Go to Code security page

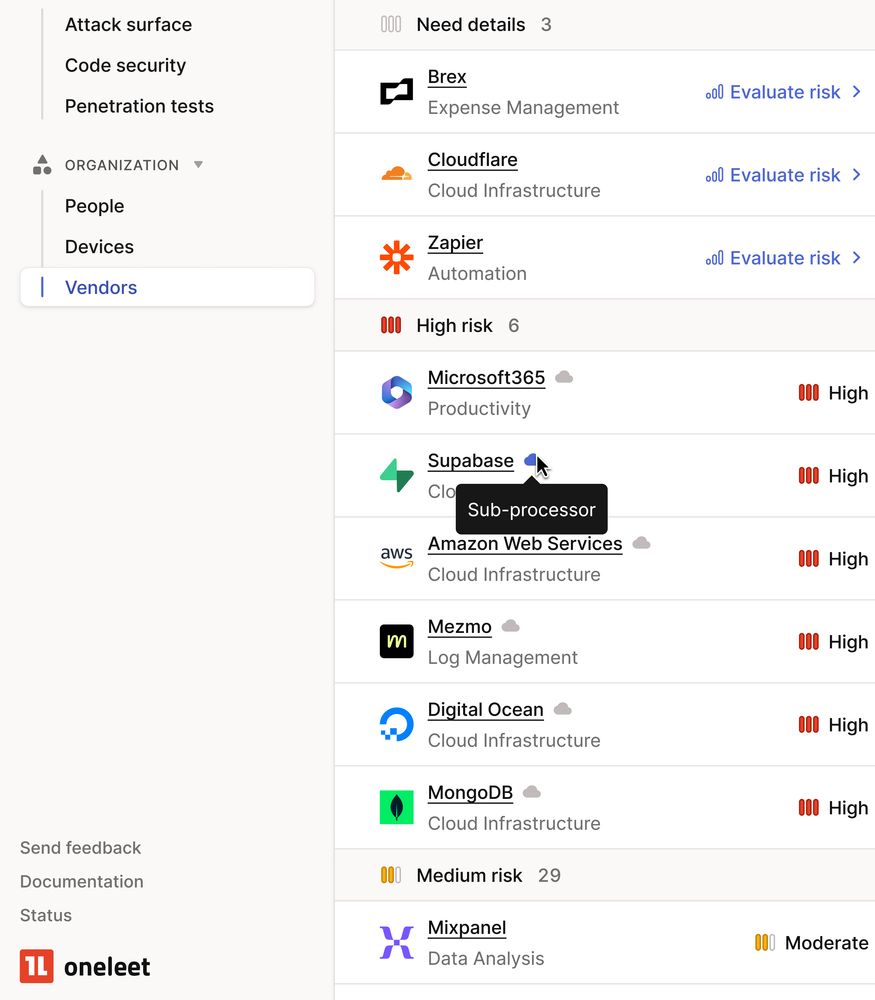click(126, 65)
